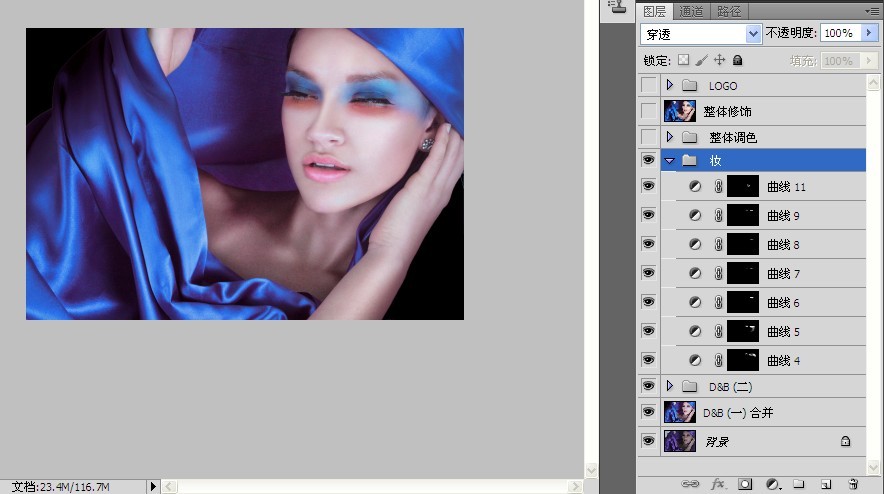Click the 曲线 4 layer mask thumbnail
This screenshot has width=884, height=494.
click(x=742, y=360)
